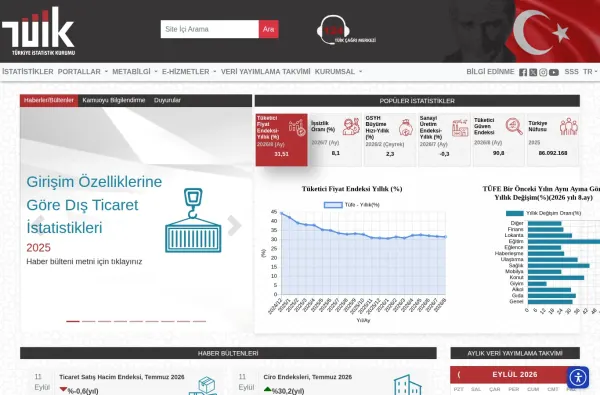Open the accessibility widget icon

point(578,377)
